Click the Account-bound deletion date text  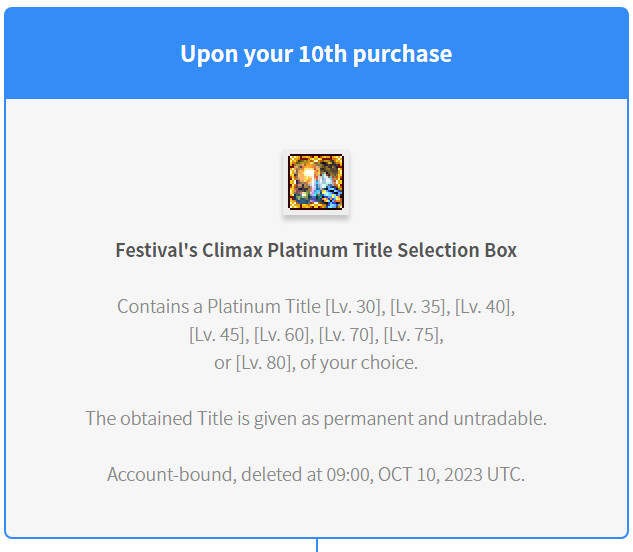pos(316,474)
